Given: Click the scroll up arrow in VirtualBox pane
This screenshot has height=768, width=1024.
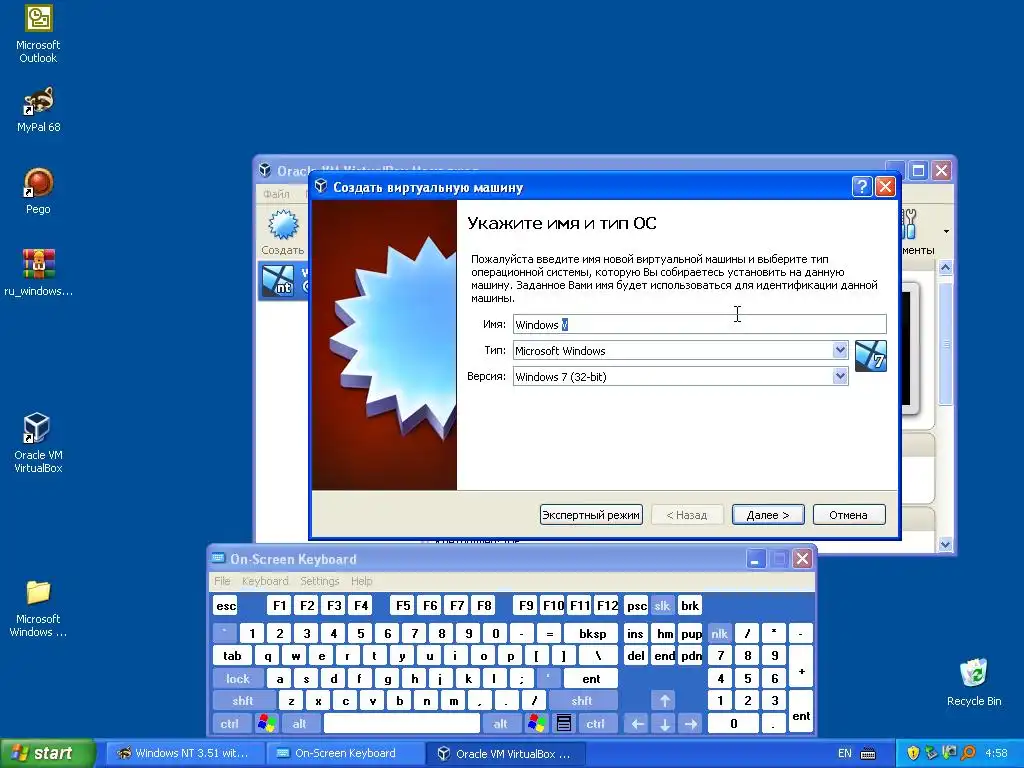Looking at the screenshot, I should (x=945, y=267).
